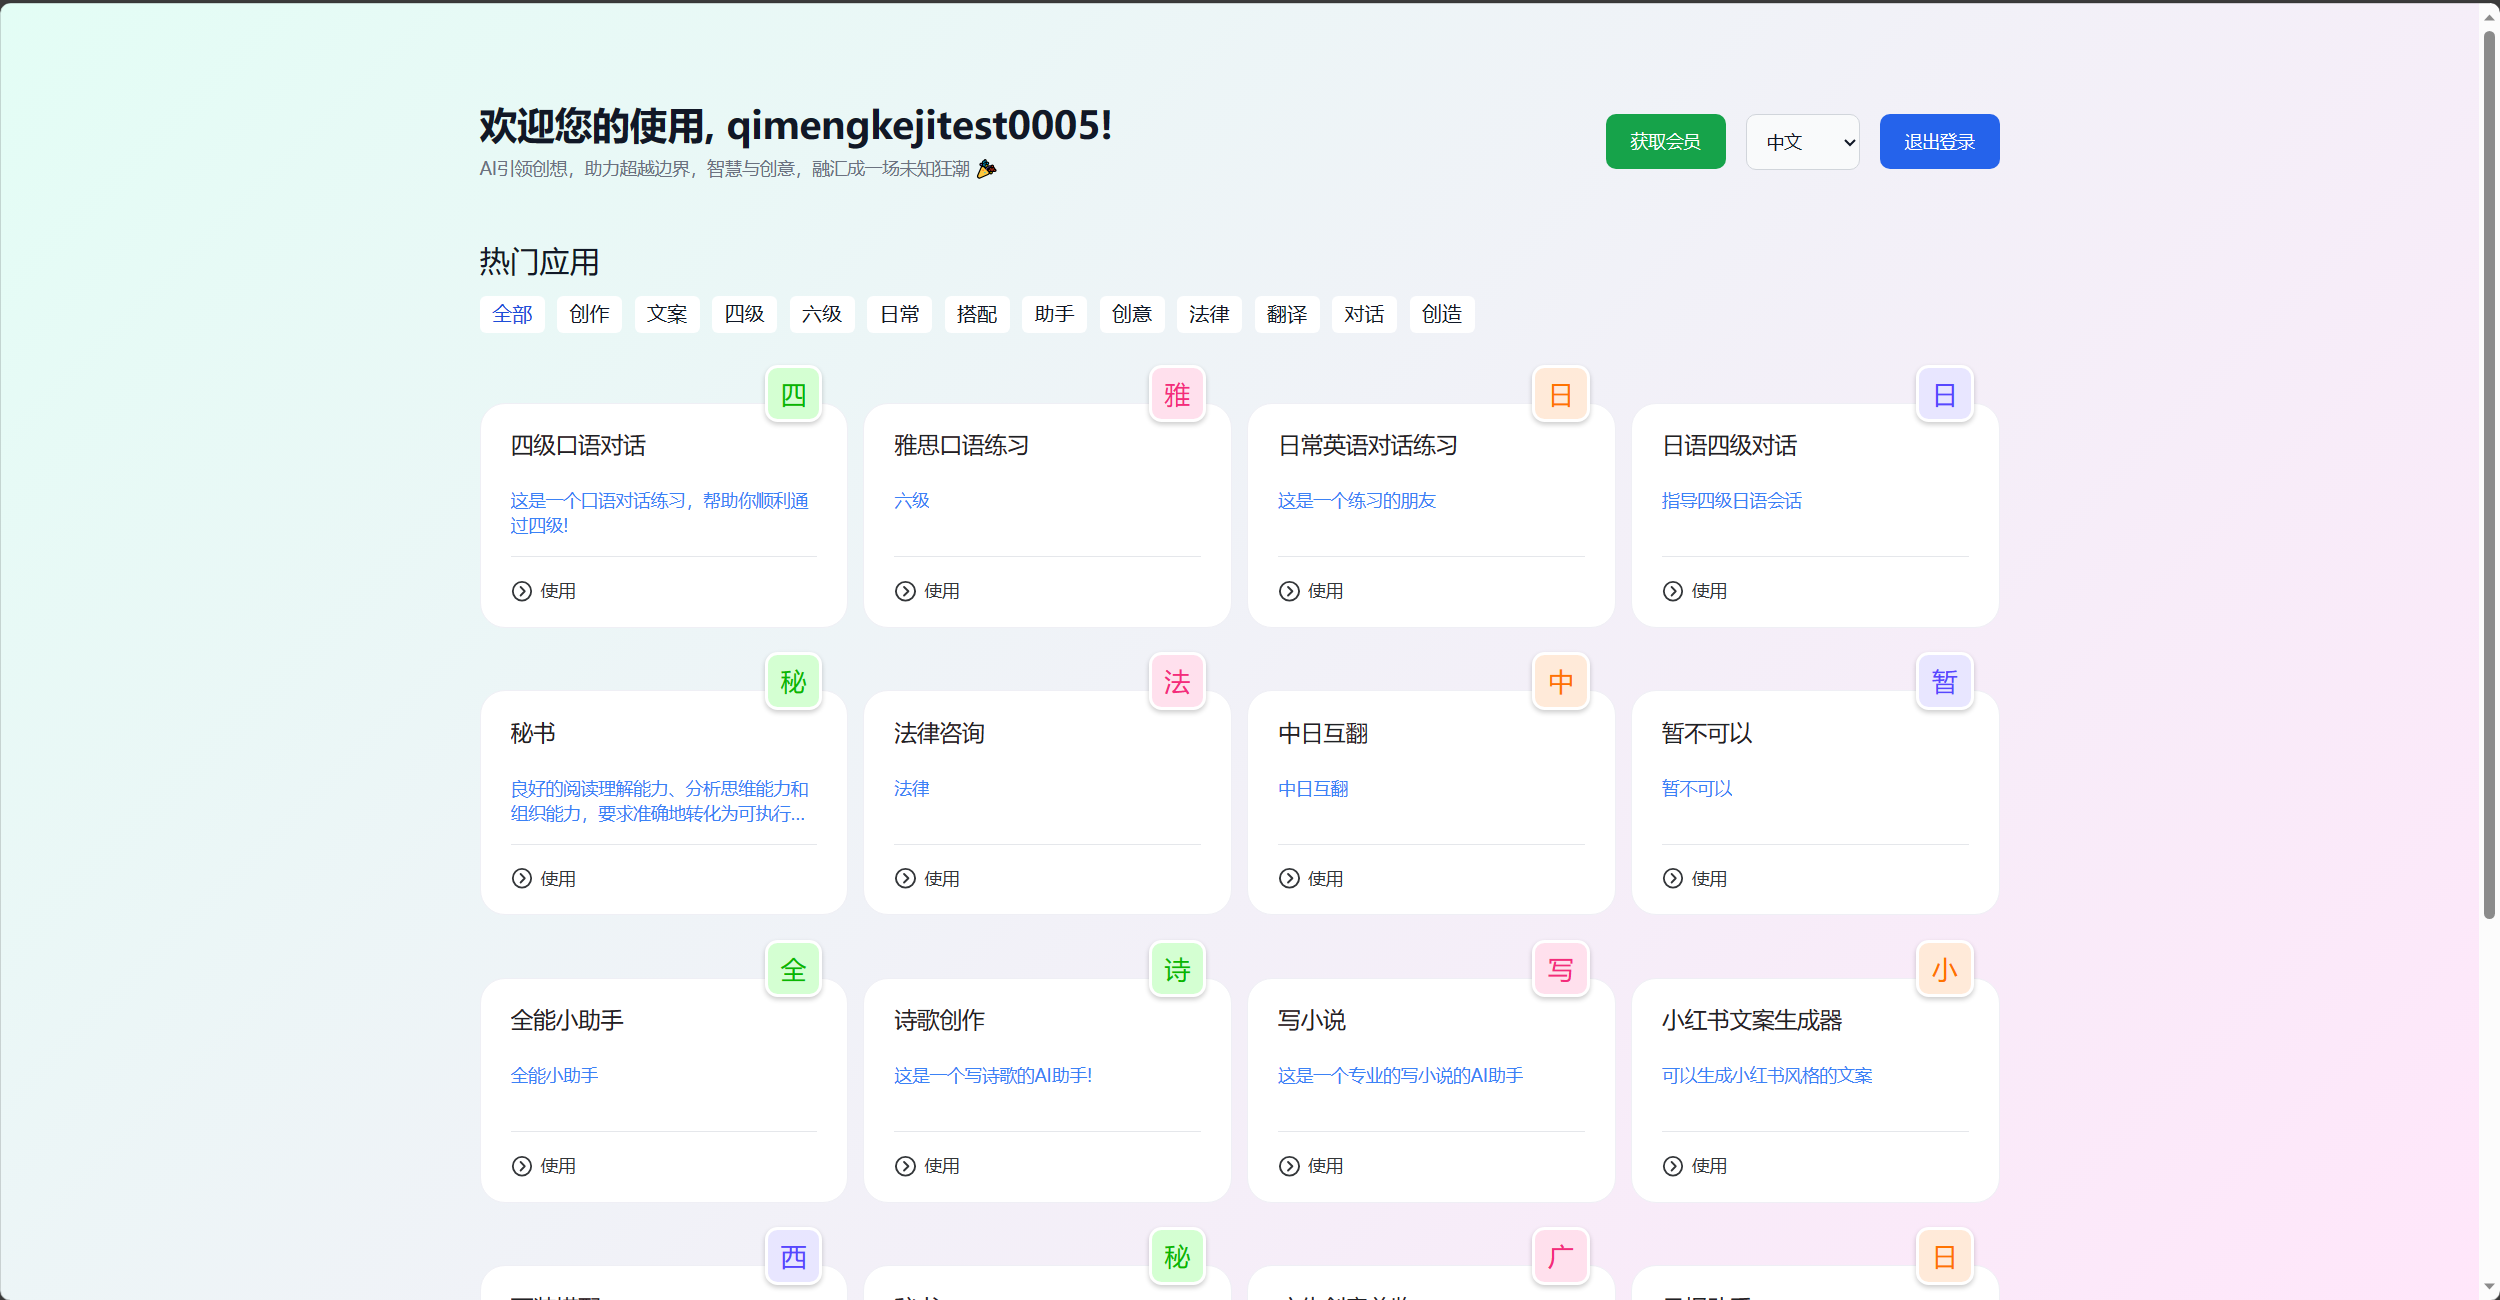Click the green 四 badge icon
The height and width of the screenshot is (1300, 2500).
click(793, 395)
